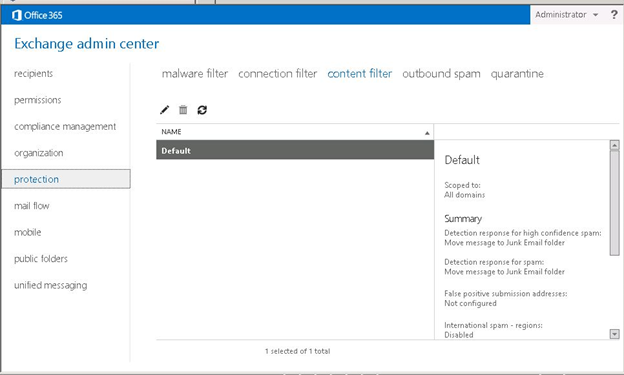Open unified messaging section
Image resolution: width=624 pixels, height=375 pixels.
coord(51,285)
